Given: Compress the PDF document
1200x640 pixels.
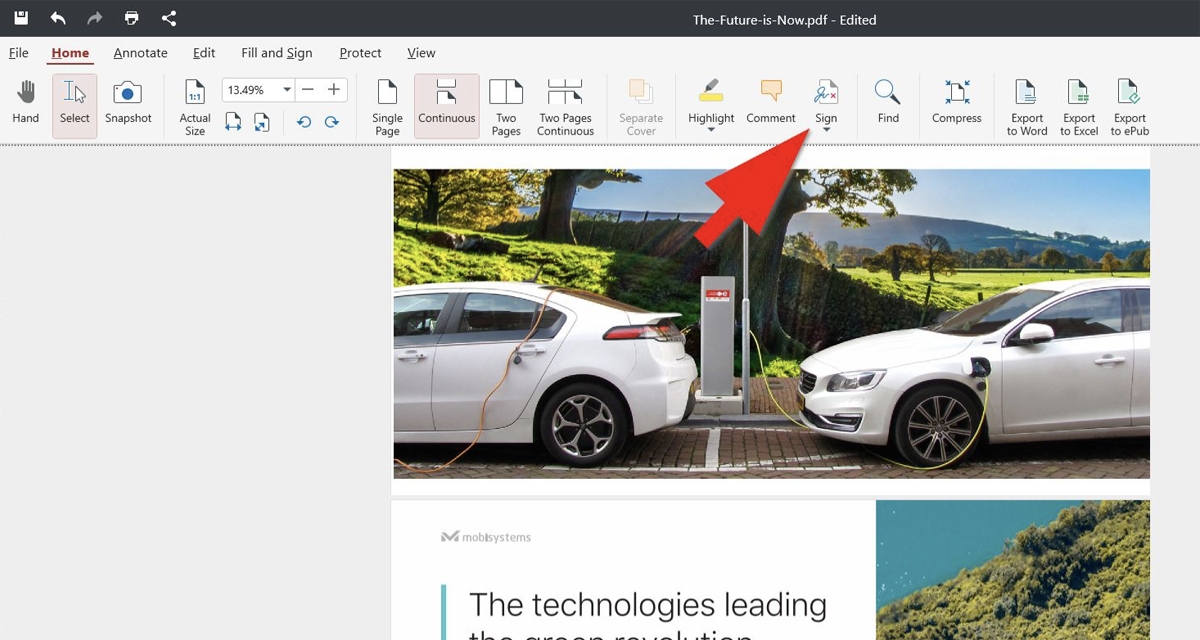Looking at the screenshot, I should pos(956,104).
